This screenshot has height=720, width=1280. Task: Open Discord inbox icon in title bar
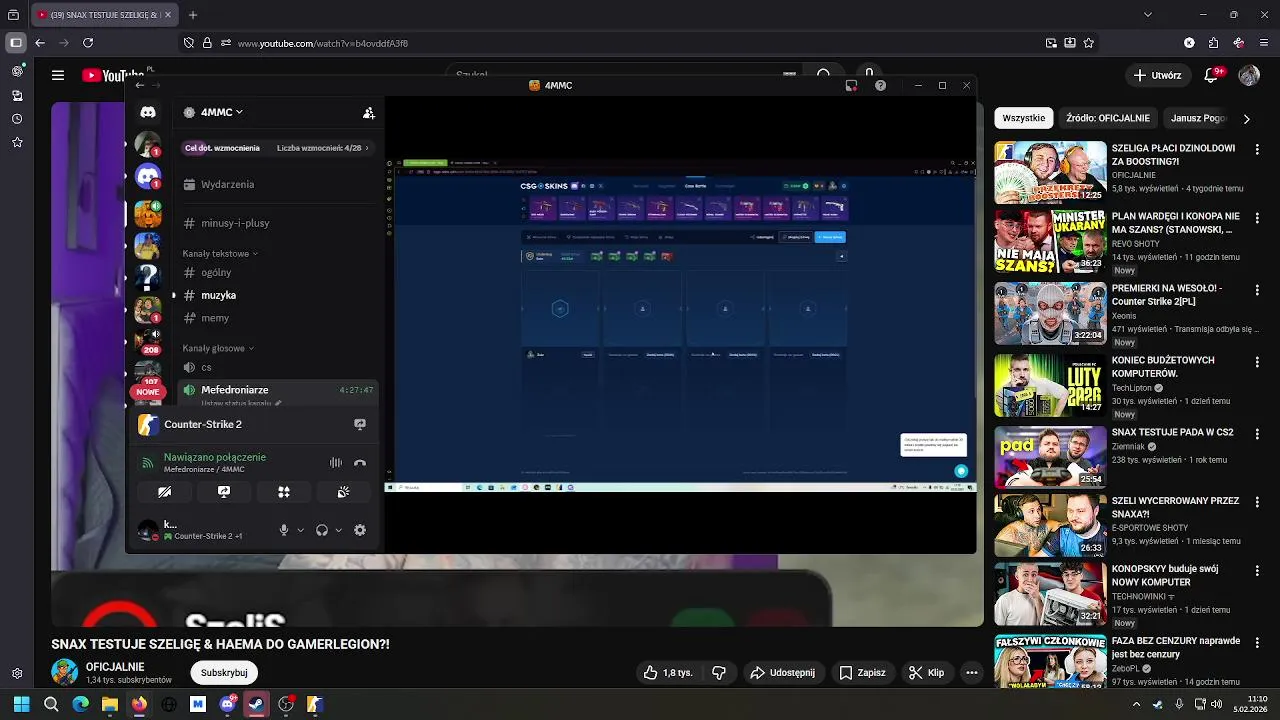point(851,86)
